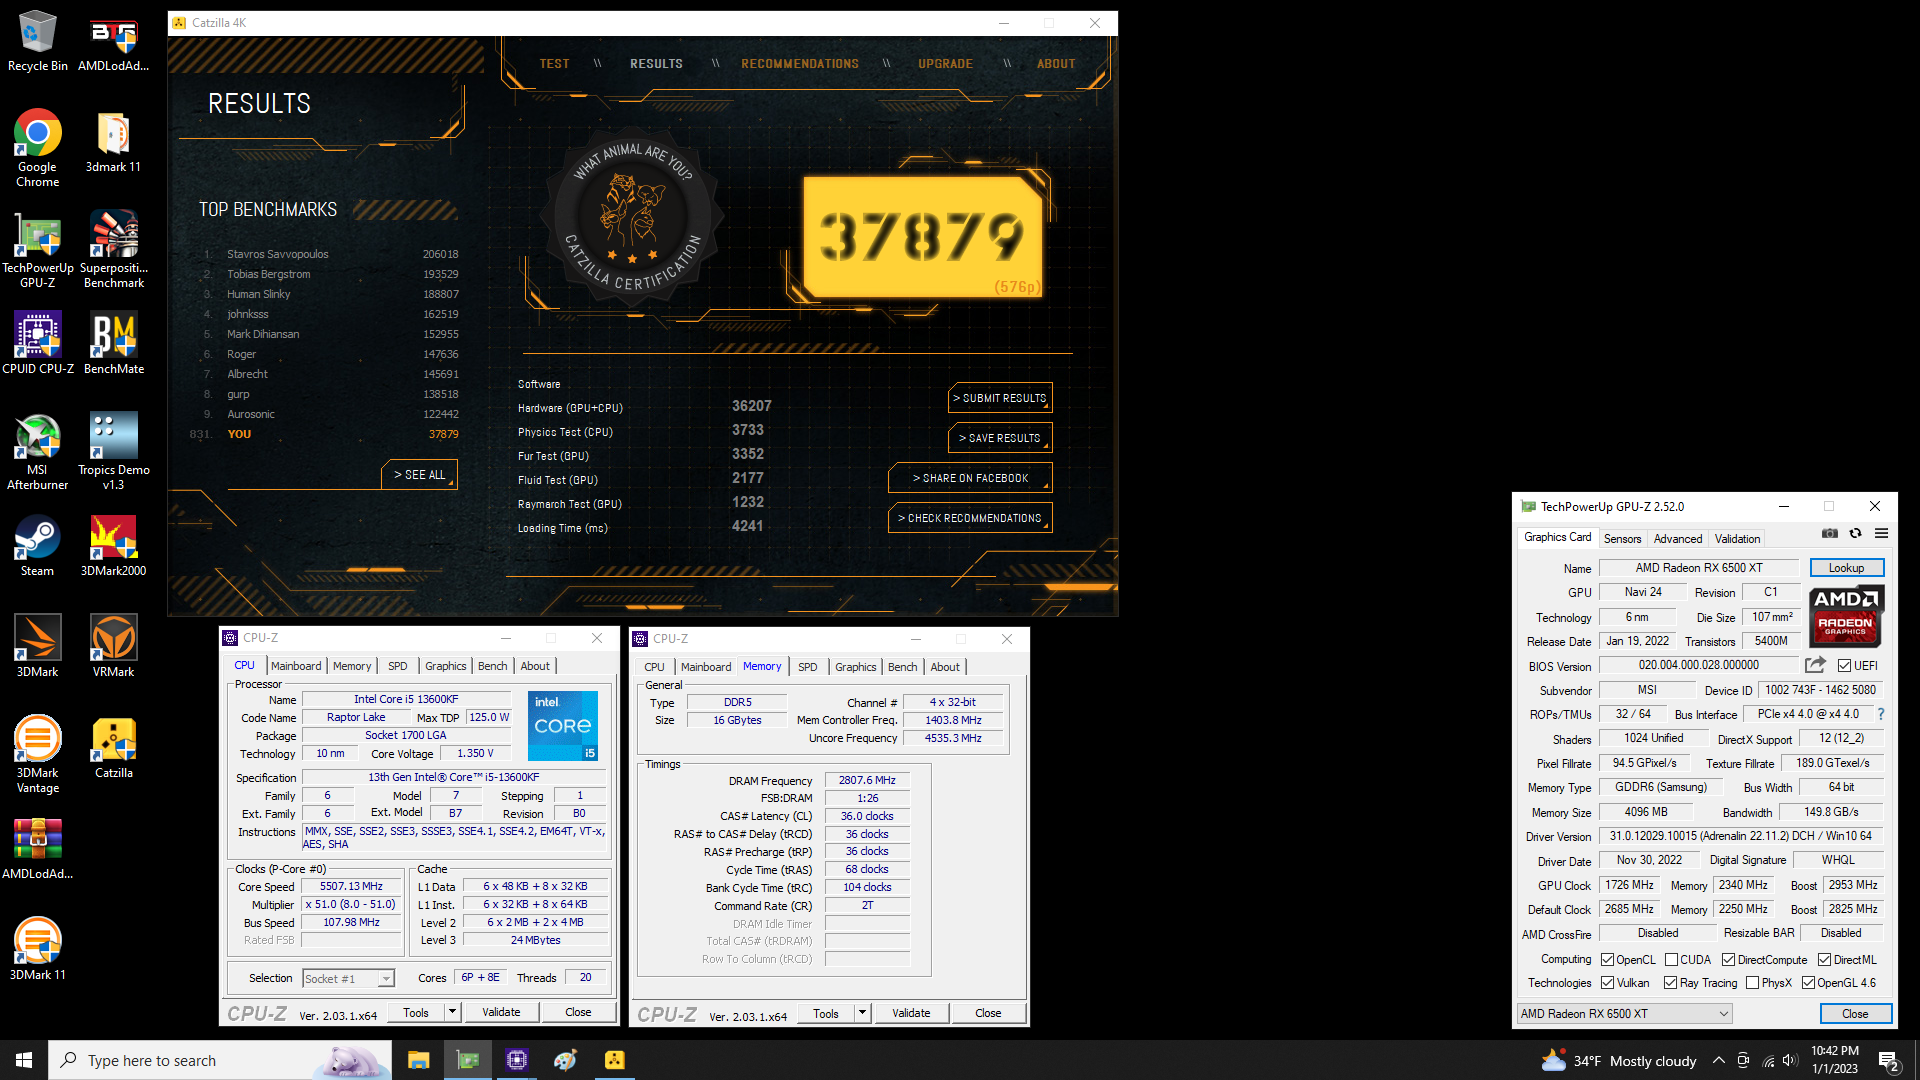Click CHECK RECOMMENDATIONS button
This screenshot has width=1920, height=1080.
point(970,518)
